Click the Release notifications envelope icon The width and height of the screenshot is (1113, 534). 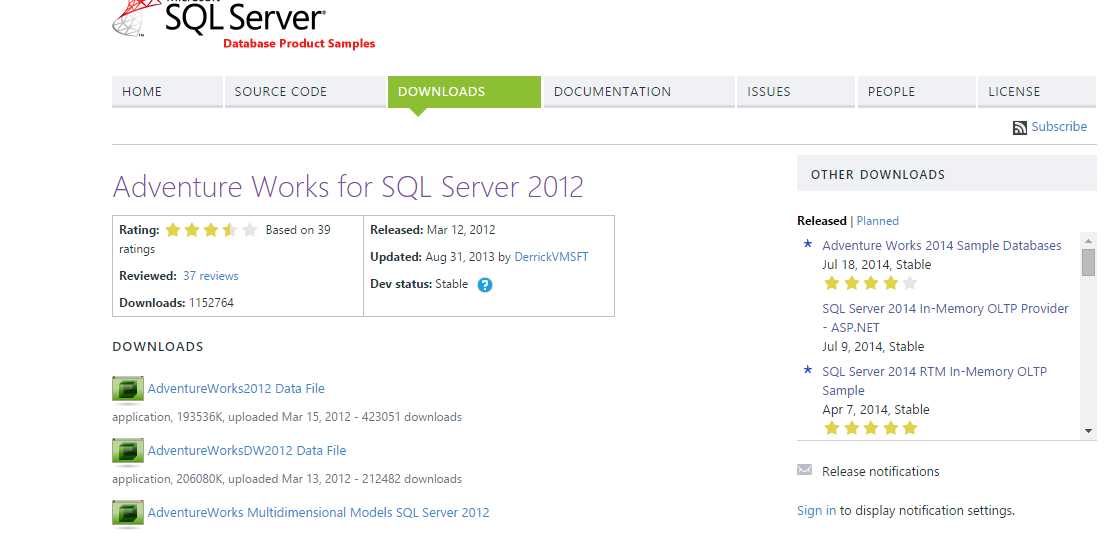coord(804,470)
